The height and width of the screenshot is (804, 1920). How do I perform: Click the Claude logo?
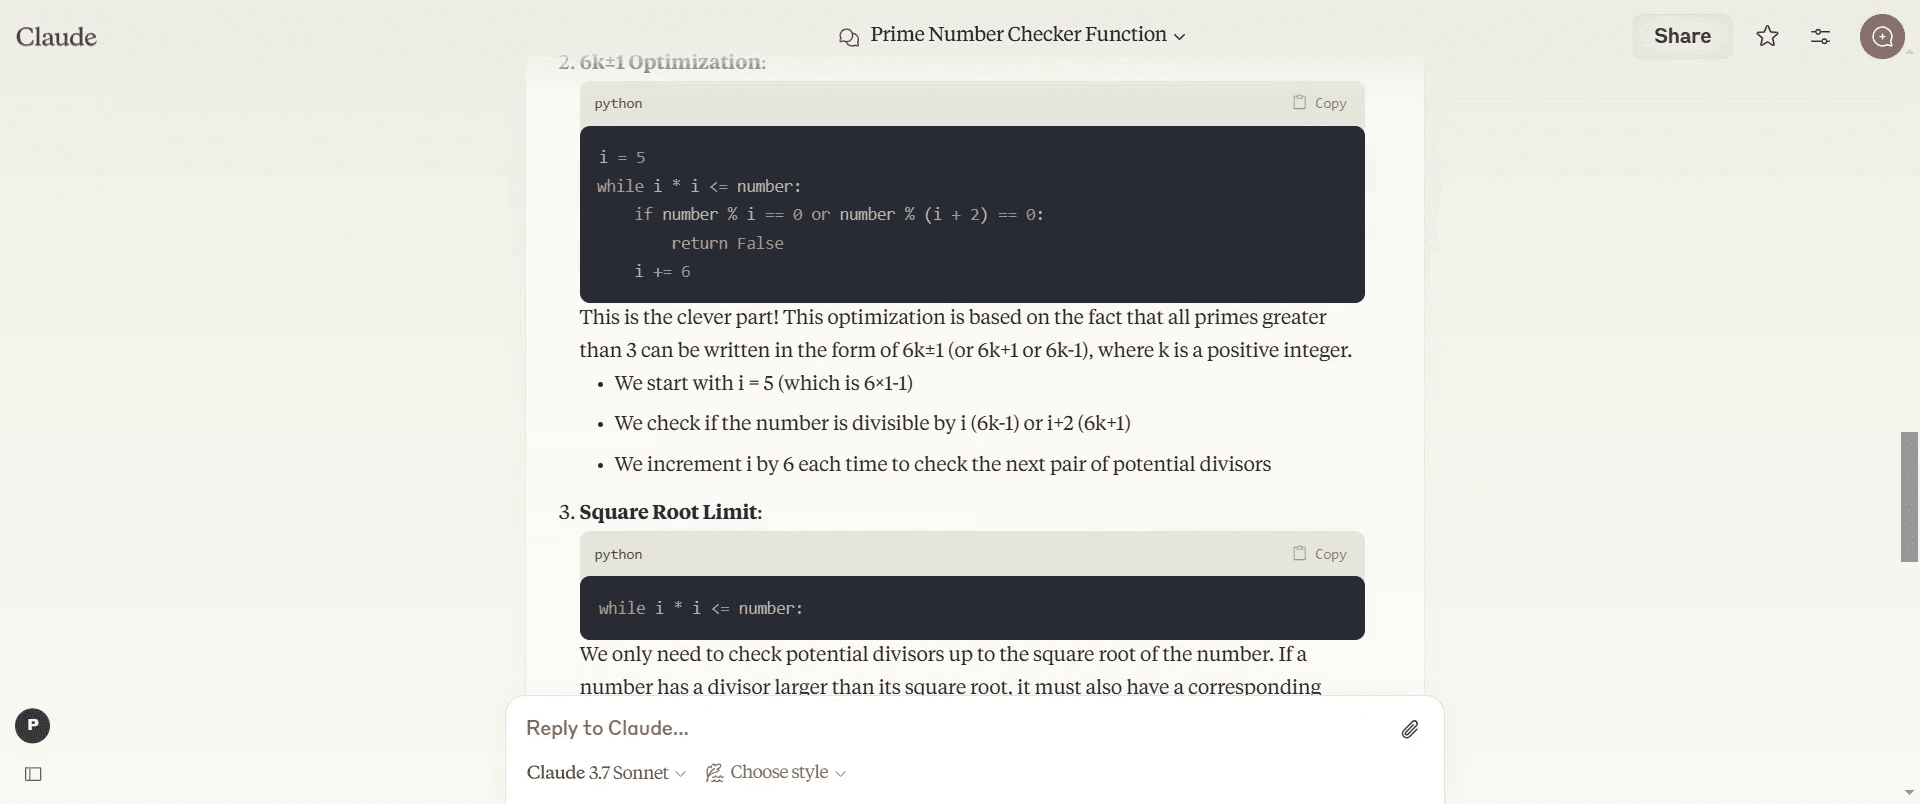click(x=57, y=37)
